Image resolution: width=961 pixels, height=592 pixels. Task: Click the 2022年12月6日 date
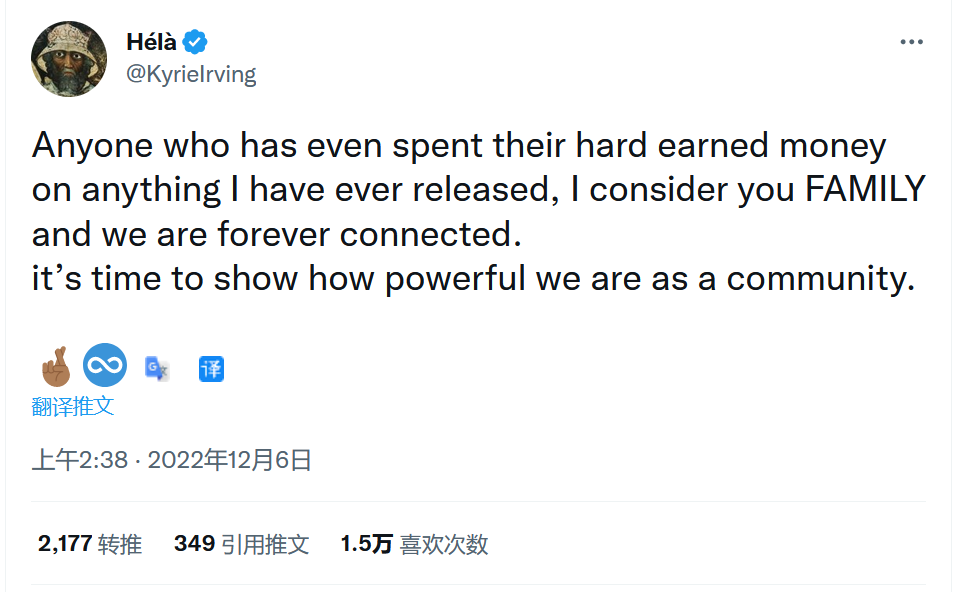tap(229, 460)
